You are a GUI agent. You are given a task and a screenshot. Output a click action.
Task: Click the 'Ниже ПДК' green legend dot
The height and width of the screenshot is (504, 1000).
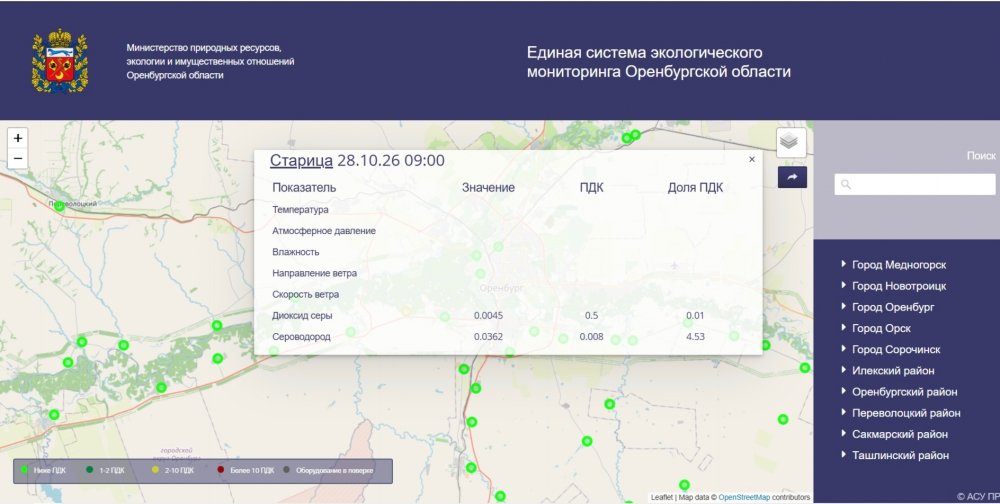point(24,470)
